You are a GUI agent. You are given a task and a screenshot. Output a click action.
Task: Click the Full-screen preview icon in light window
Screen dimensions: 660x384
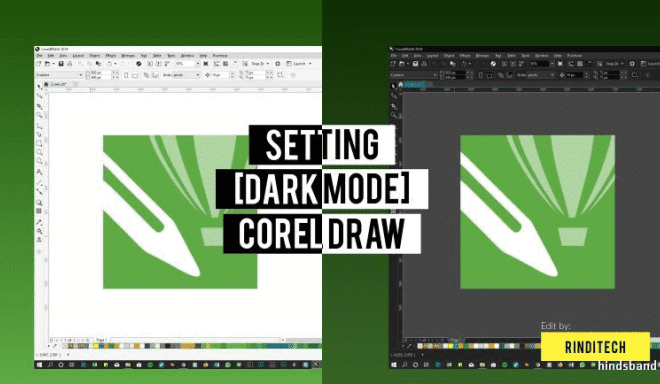(206, 64)
